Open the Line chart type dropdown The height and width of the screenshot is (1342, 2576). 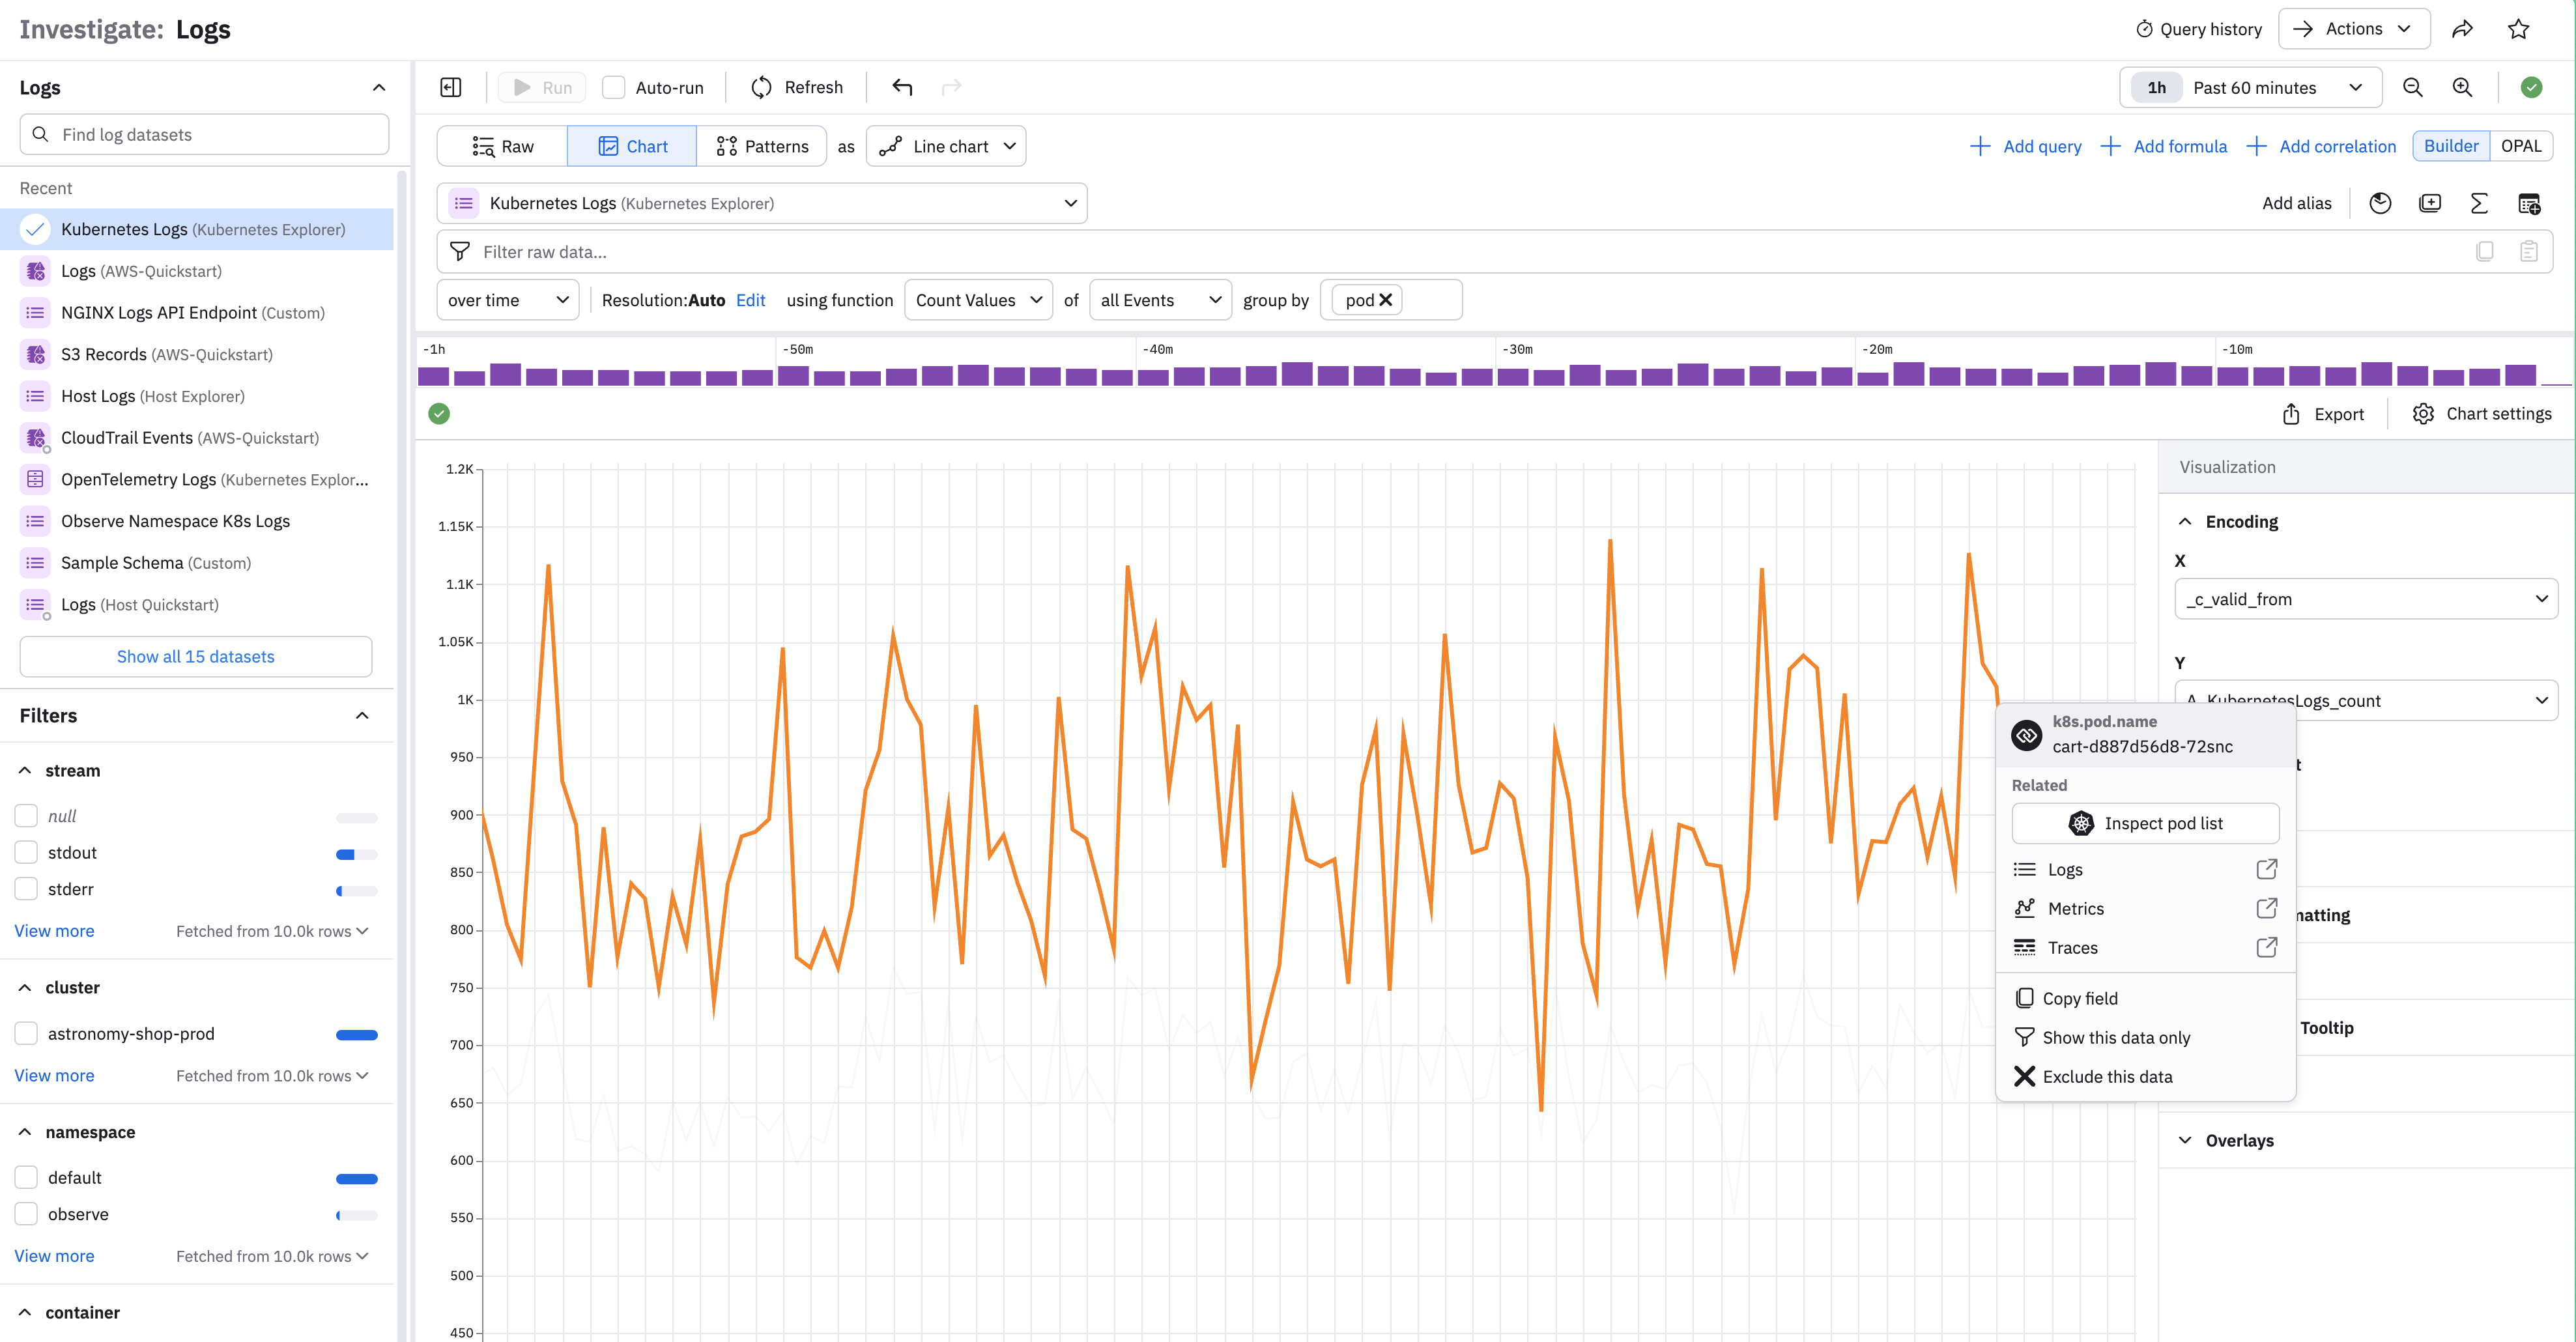(946, 146)
